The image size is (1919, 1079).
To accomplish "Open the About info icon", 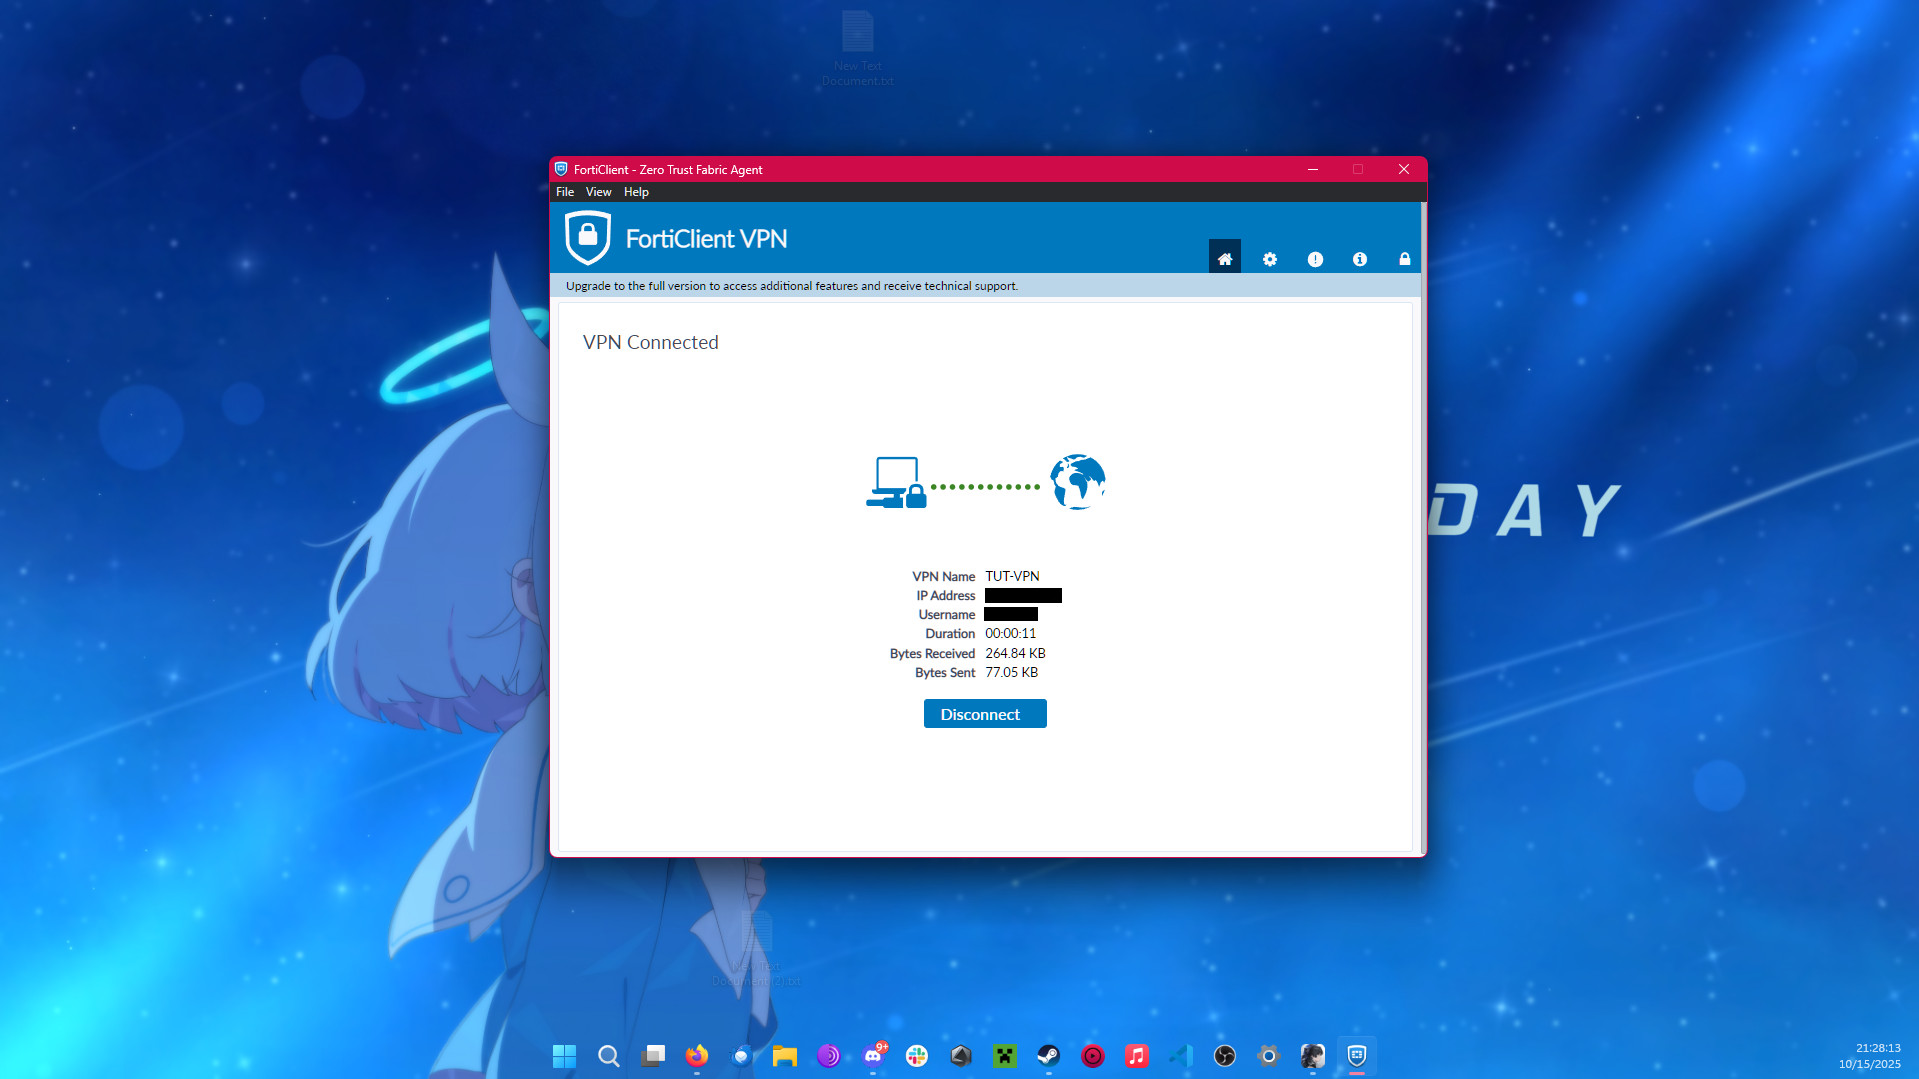I will [x=1360, y=259].
